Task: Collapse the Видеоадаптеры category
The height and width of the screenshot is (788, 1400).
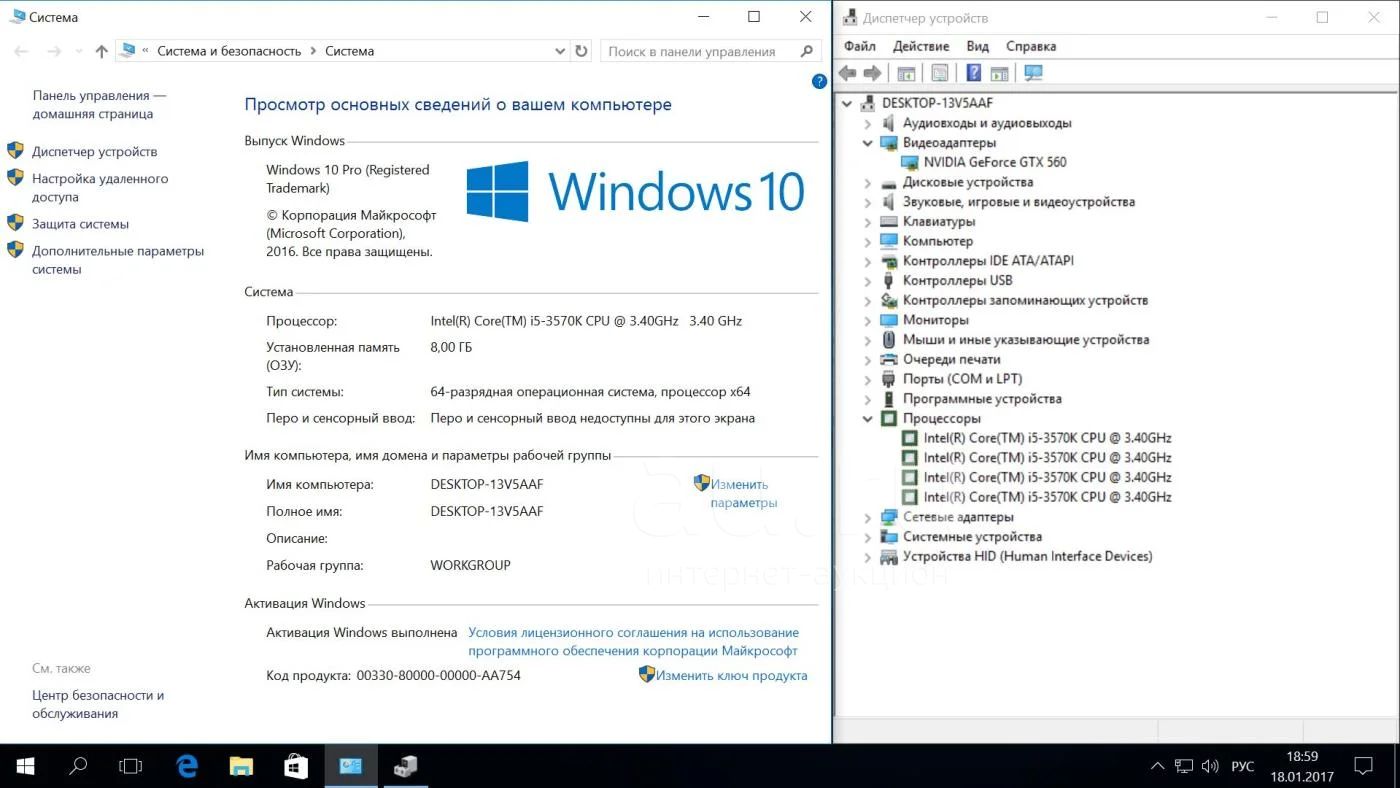Action: [x=868, y=143]
